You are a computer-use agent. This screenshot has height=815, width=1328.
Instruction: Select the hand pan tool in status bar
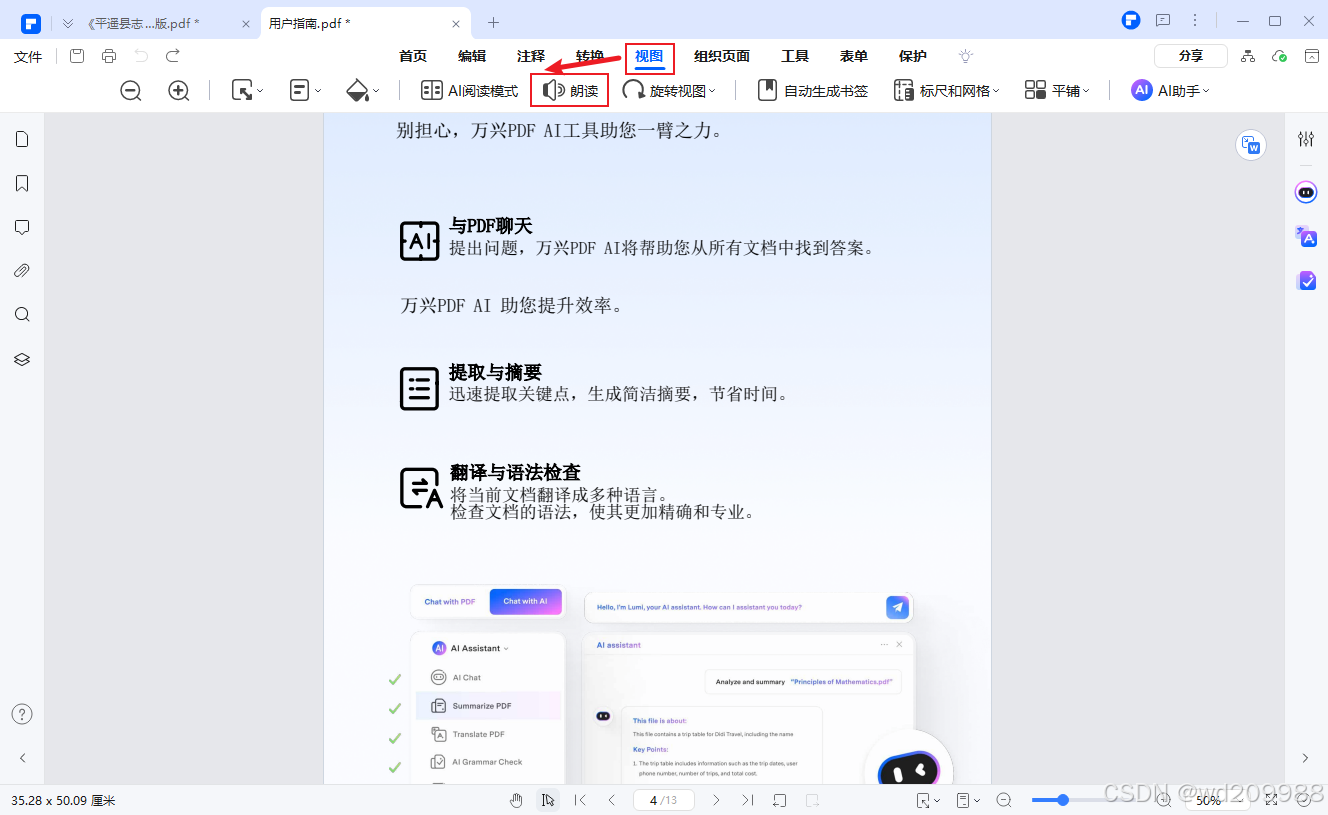pos(517,800)
